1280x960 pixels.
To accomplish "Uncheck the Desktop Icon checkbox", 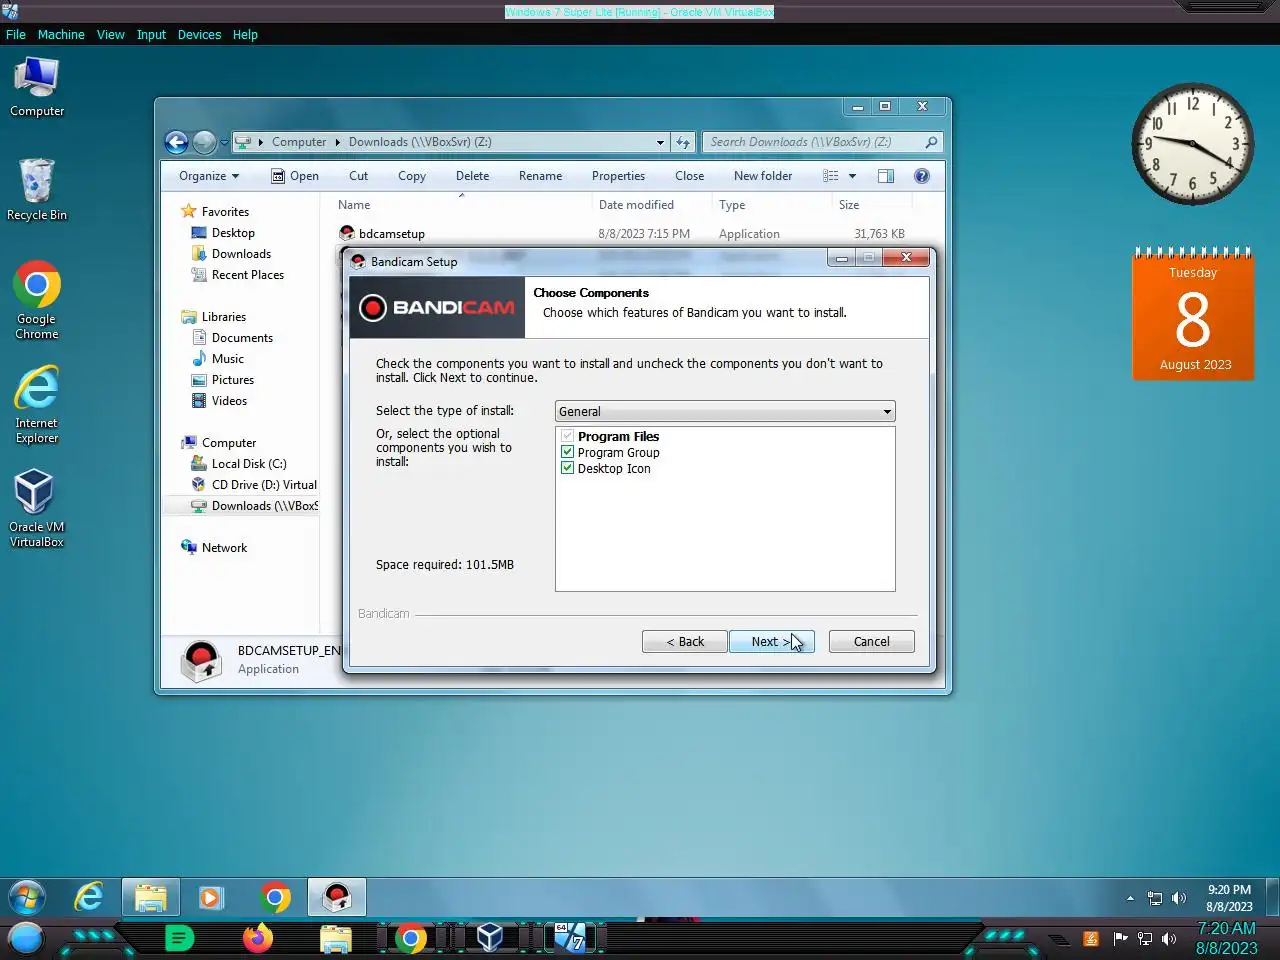I will tap(567, 468).
